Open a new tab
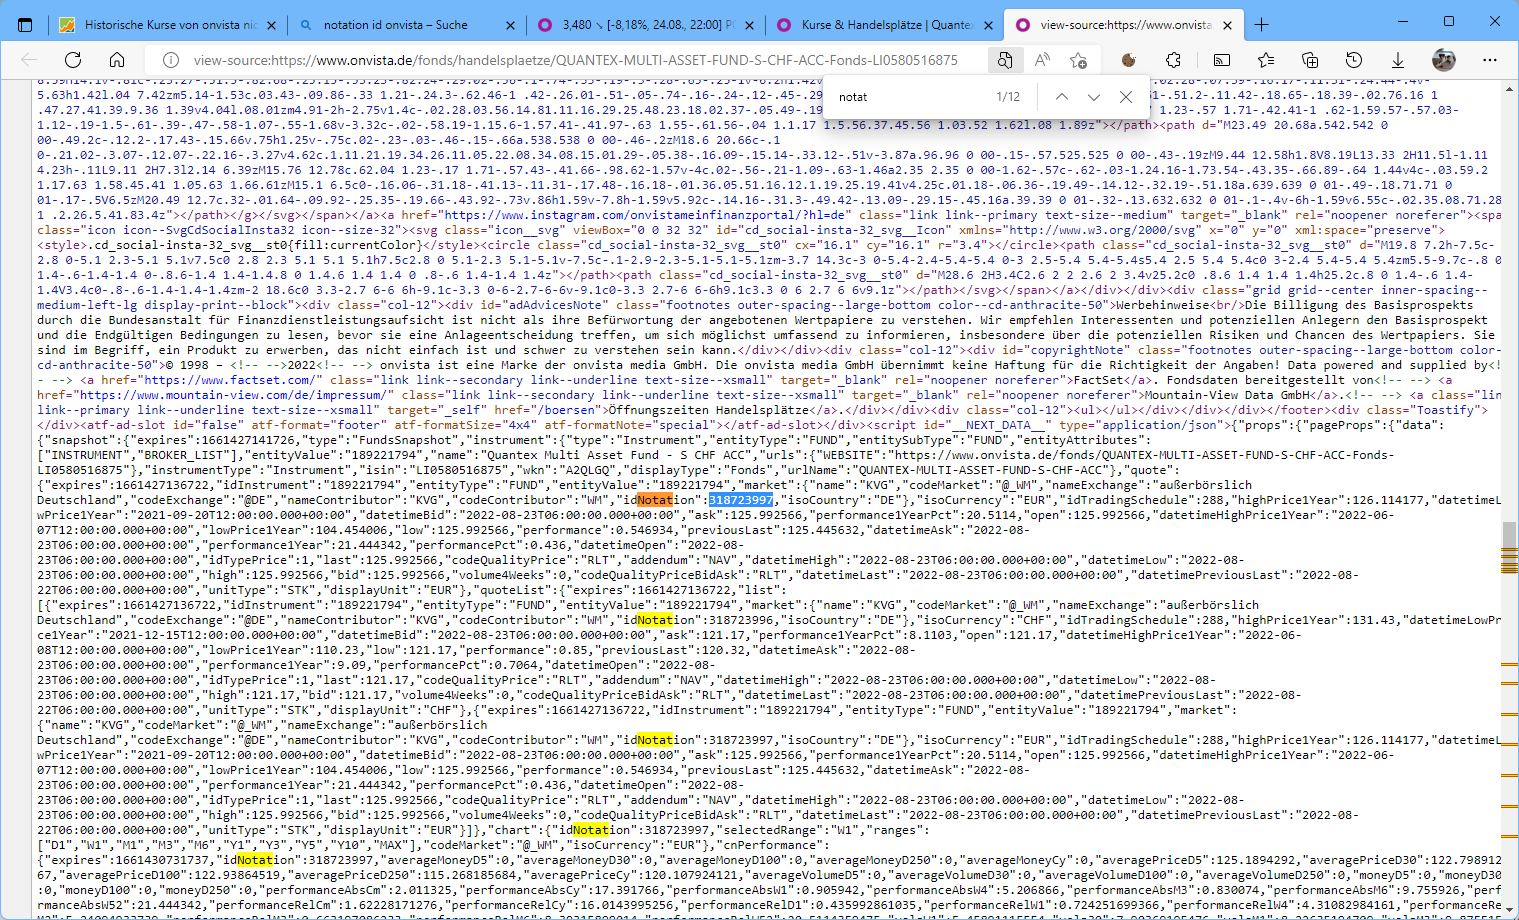The width and height of the screenshot is (1519, 920). click(1262, 25)
